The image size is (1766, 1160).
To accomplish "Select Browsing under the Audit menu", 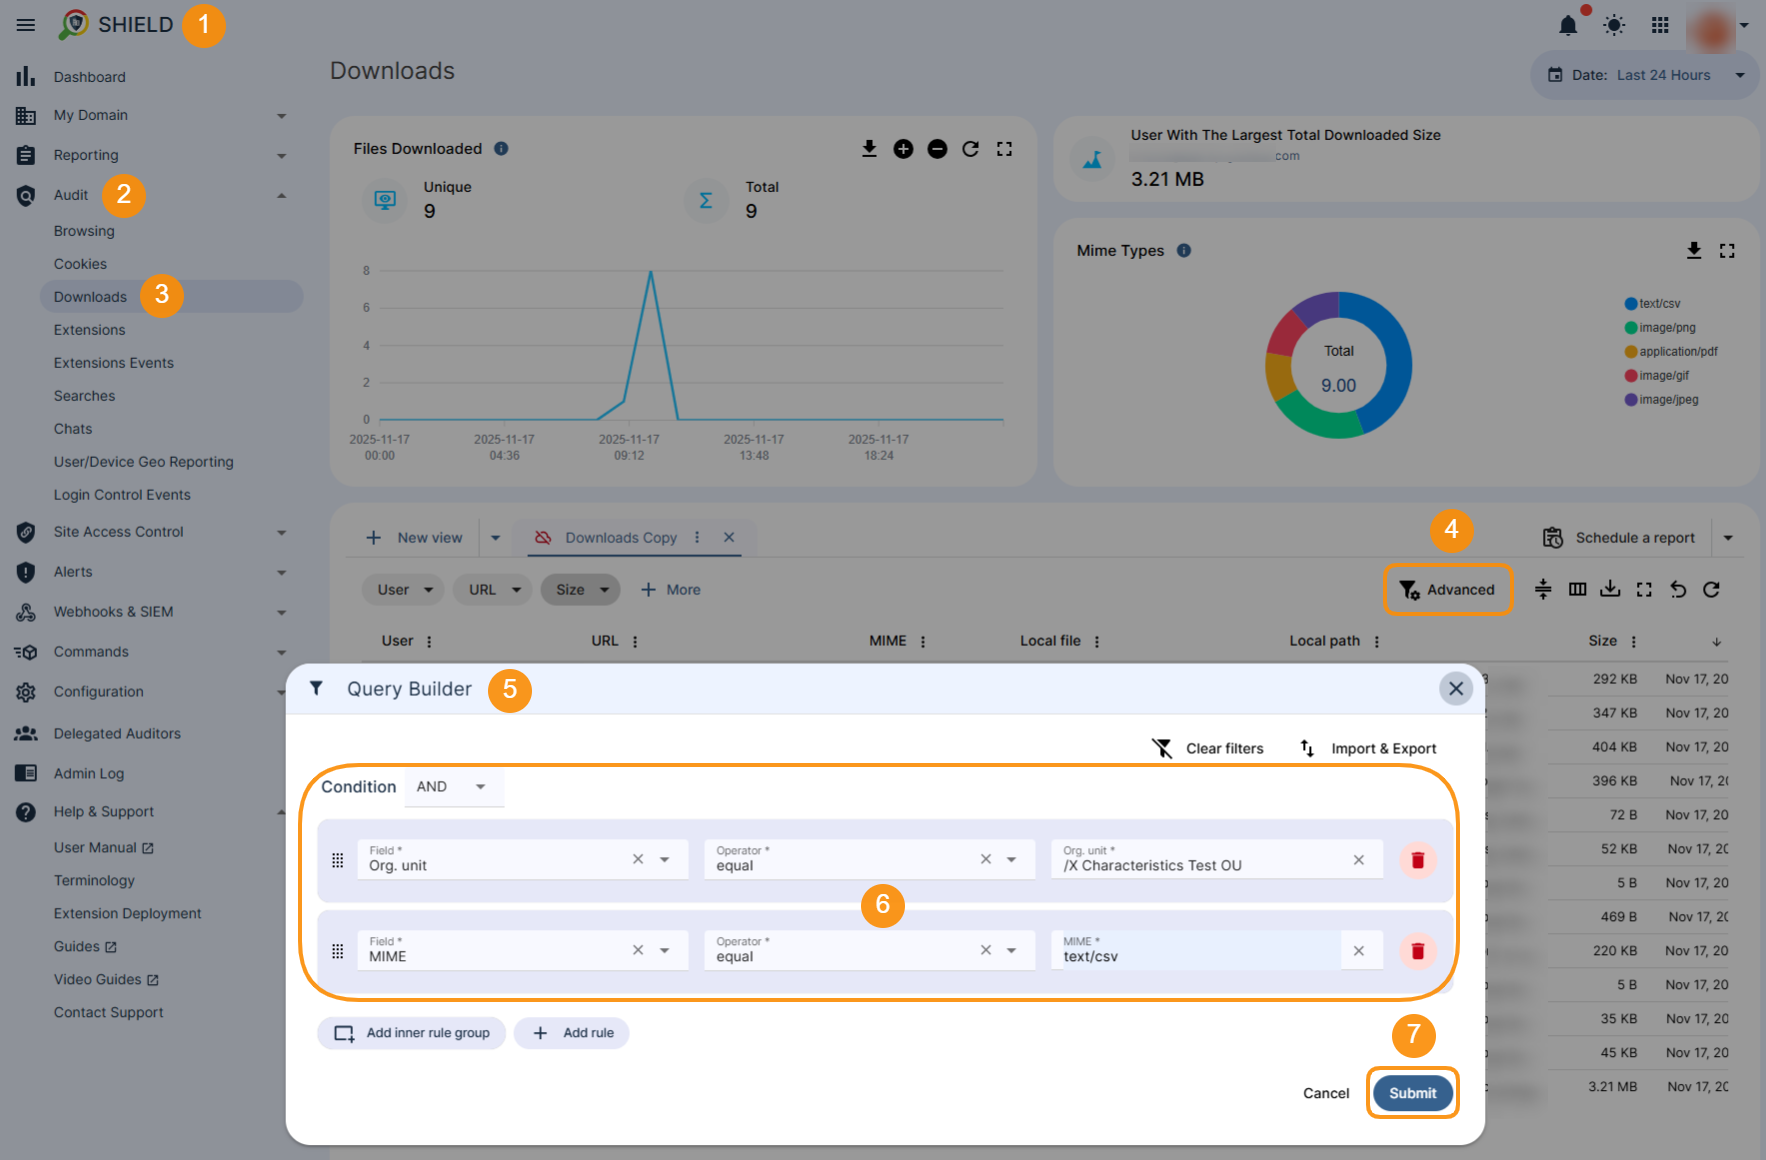I will click(x=84, y=230).
